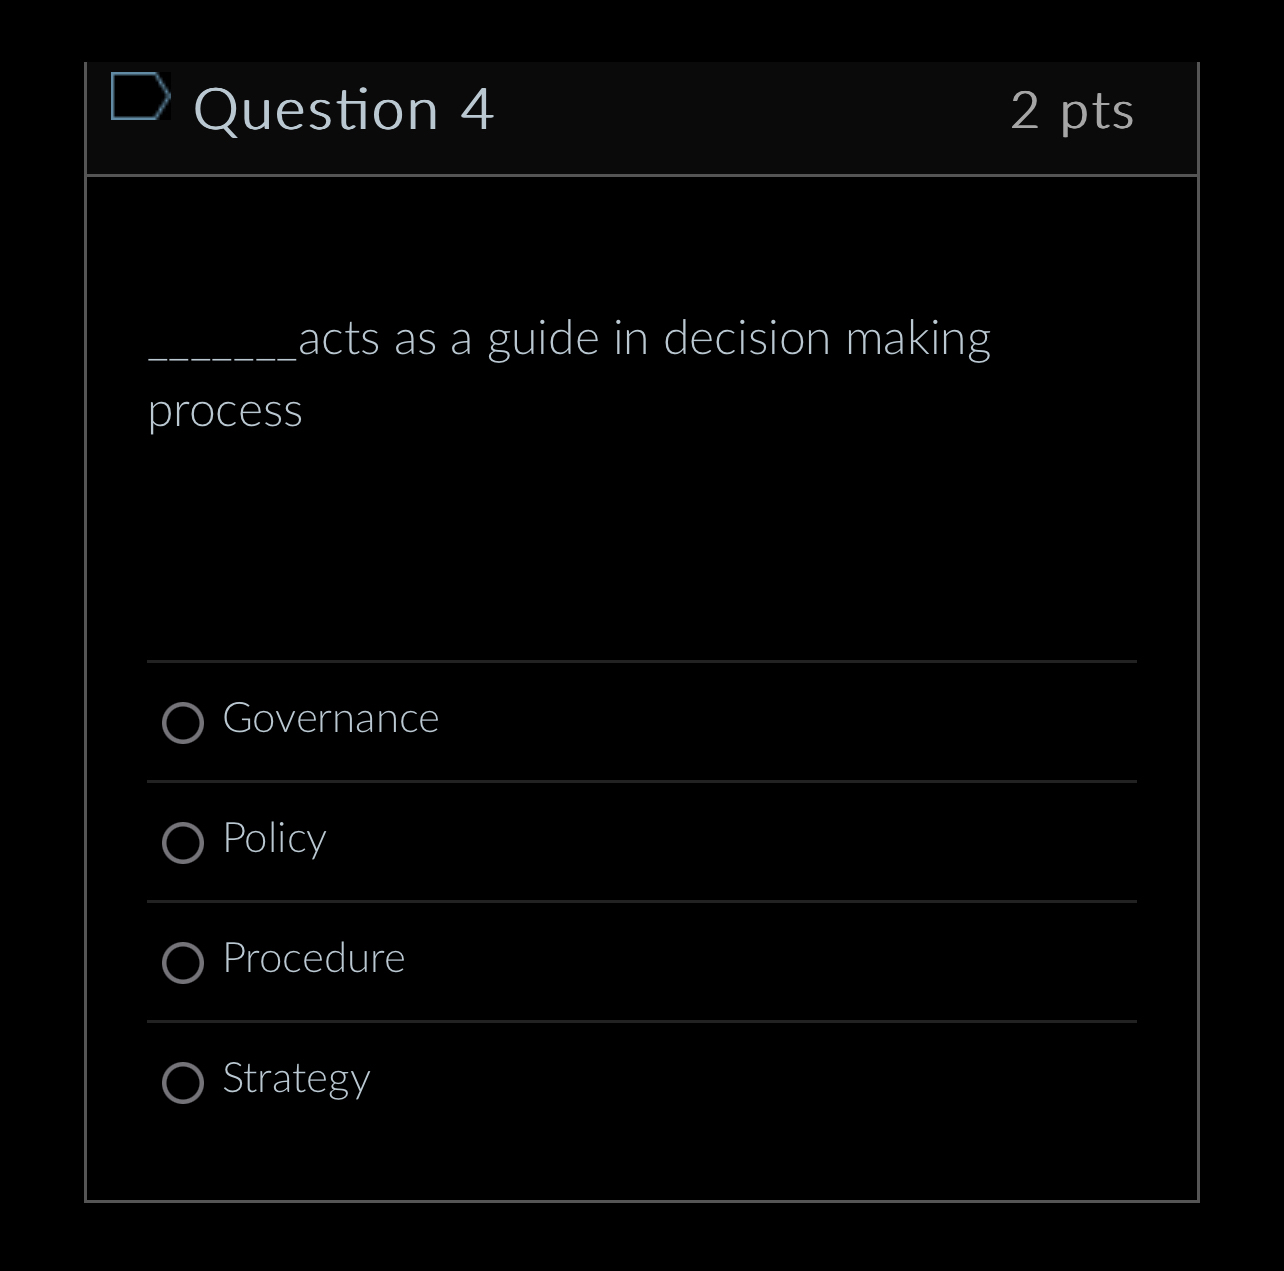Click the Governance answer label
The width and height of the screenshot is (1284, 1271).
pyautogui.click(x=331, y=719)
